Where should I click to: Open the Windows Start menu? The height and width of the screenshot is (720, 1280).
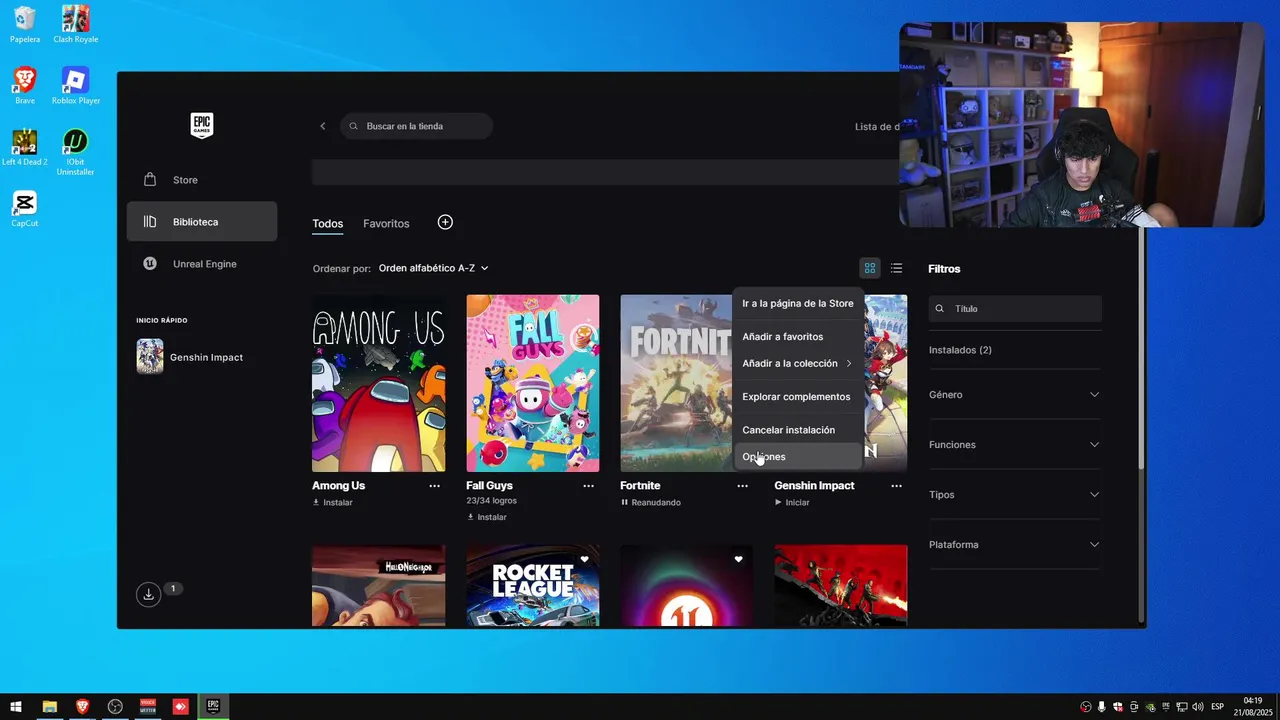[16, 707]
